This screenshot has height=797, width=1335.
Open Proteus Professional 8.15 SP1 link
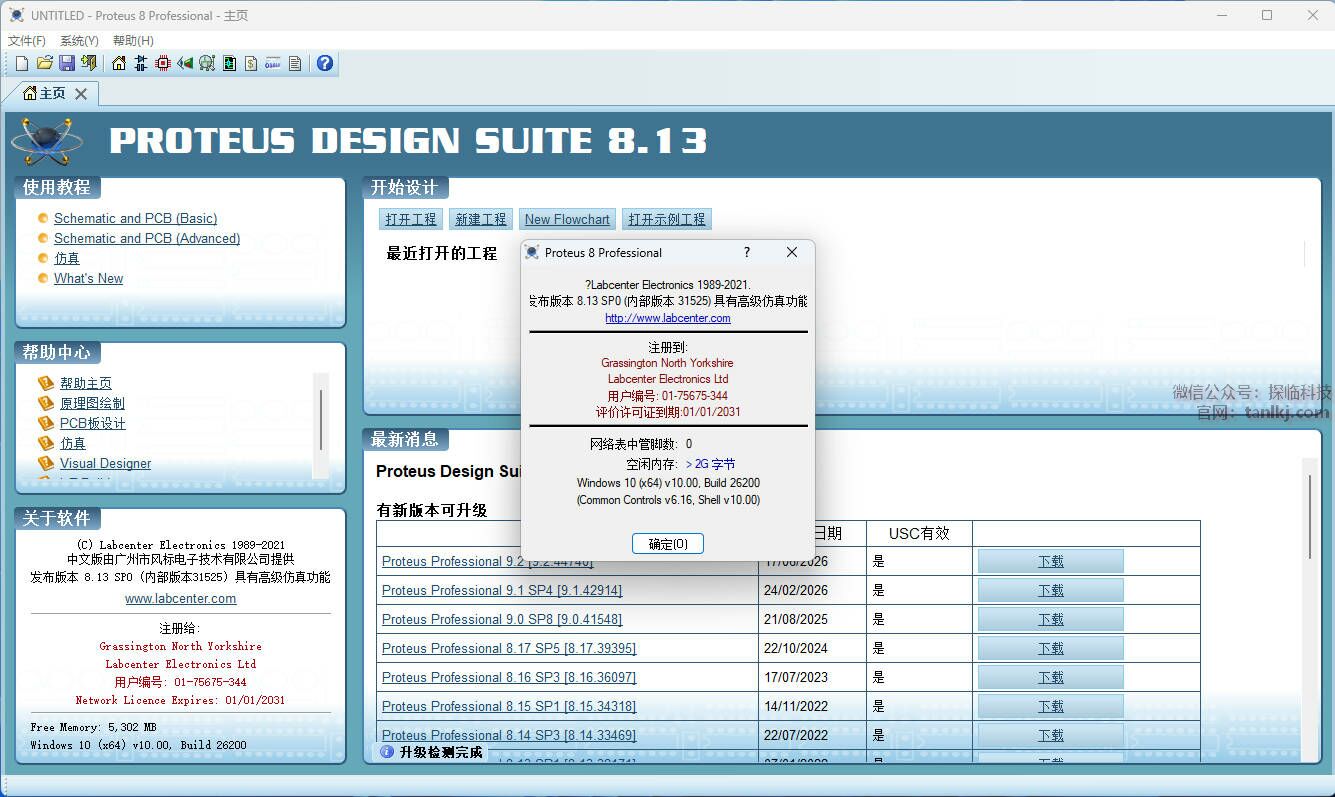click(x=509, y=706)
